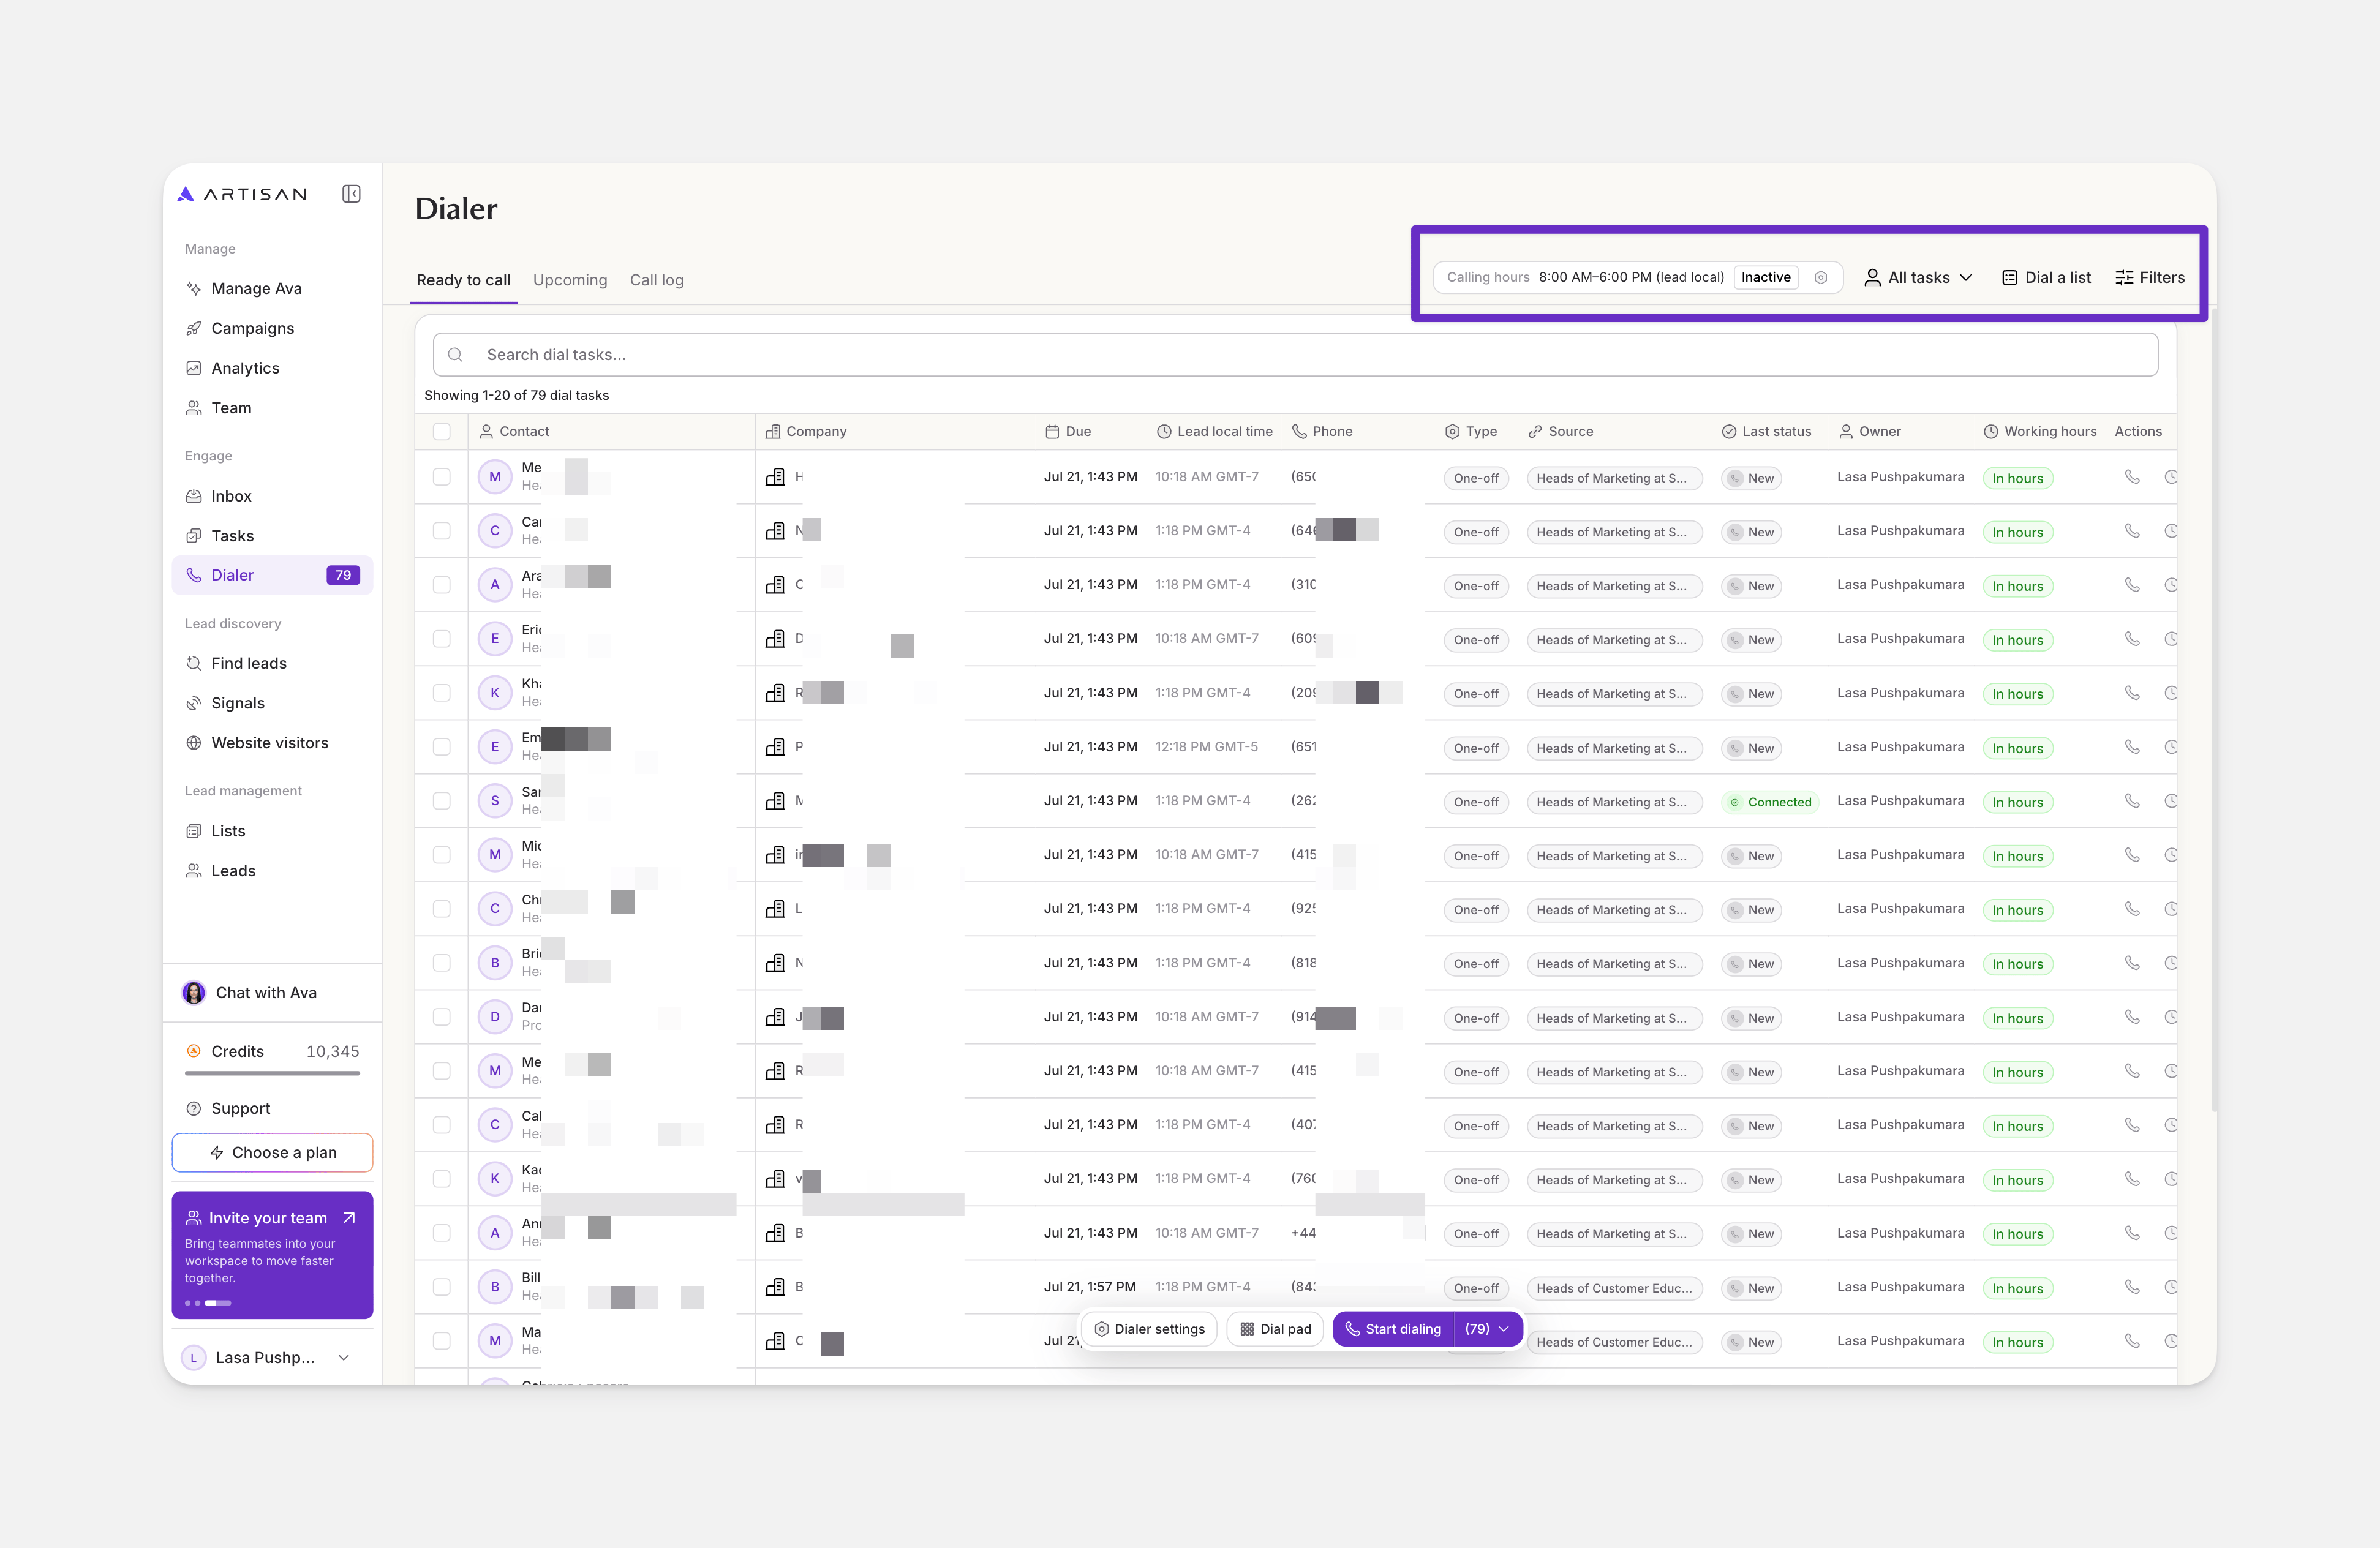Focus the Search dial tasks field

click(1295, 355)
